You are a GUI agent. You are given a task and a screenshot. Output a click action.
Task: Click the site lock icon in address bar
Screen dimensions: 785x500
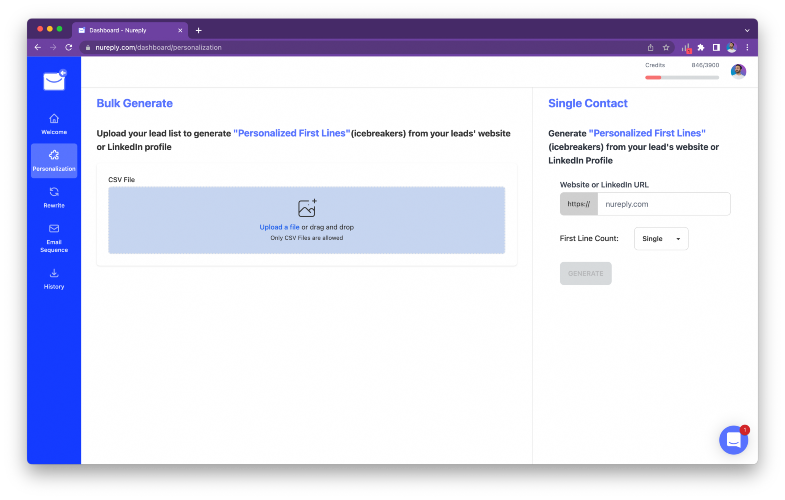tap(88, 48)
